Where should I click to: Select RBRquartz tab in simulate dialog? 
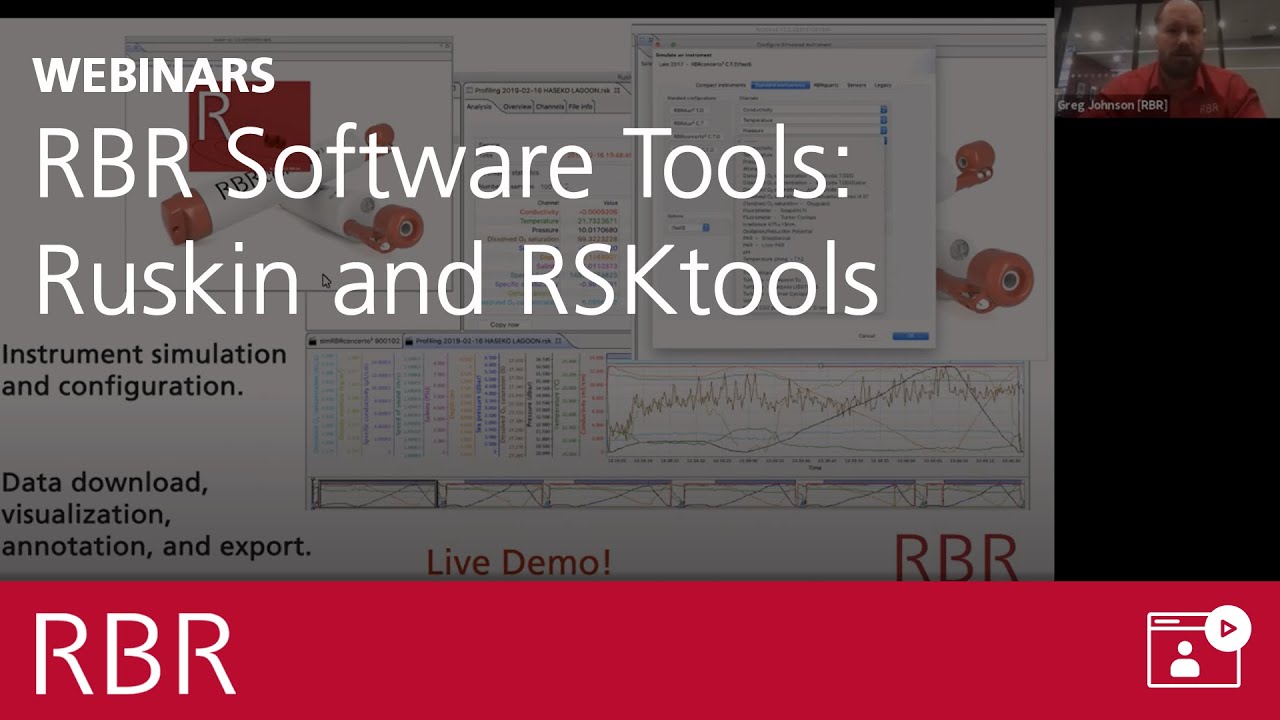point(826,86)
